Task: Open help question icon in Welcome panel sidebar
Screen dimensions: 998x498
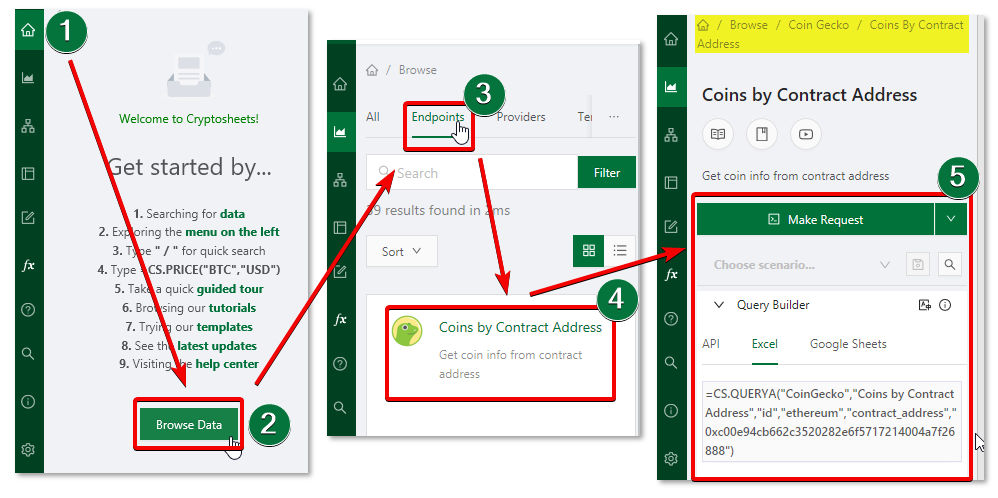Action: (x=28, y=310)
